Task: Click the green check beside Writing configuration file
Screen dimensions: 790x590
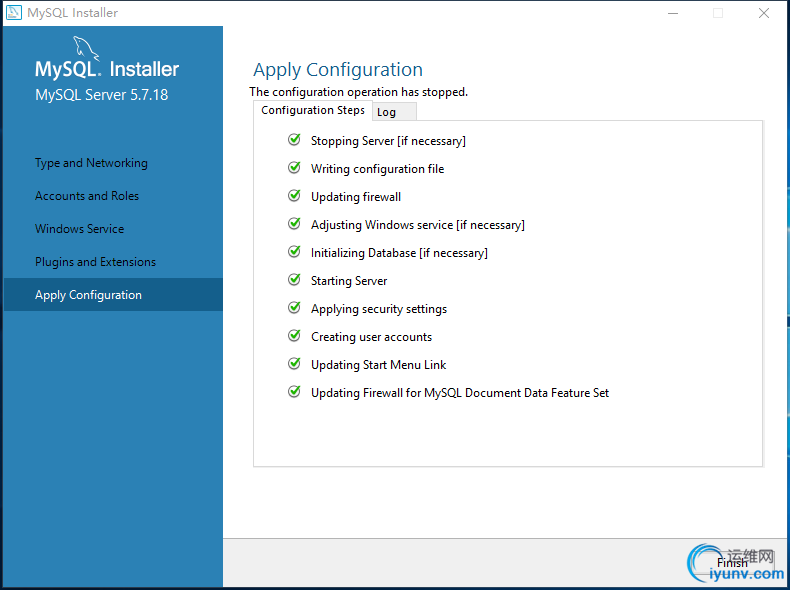Action: pos(294,168)
